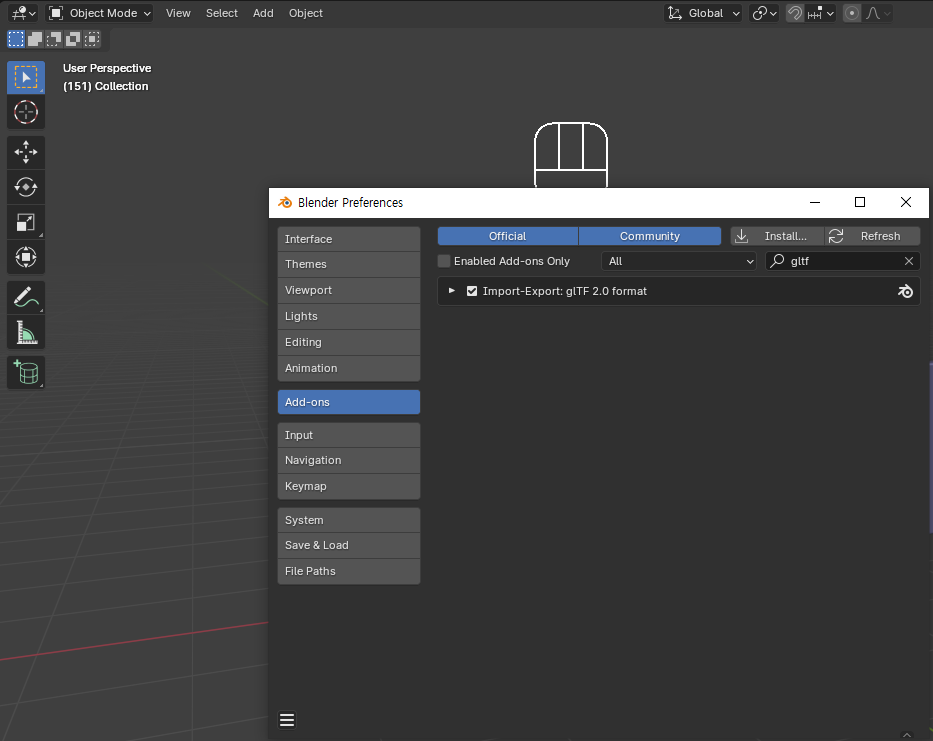Select the Select Box tool
The image size is (933, 741).
coord(26,77)
